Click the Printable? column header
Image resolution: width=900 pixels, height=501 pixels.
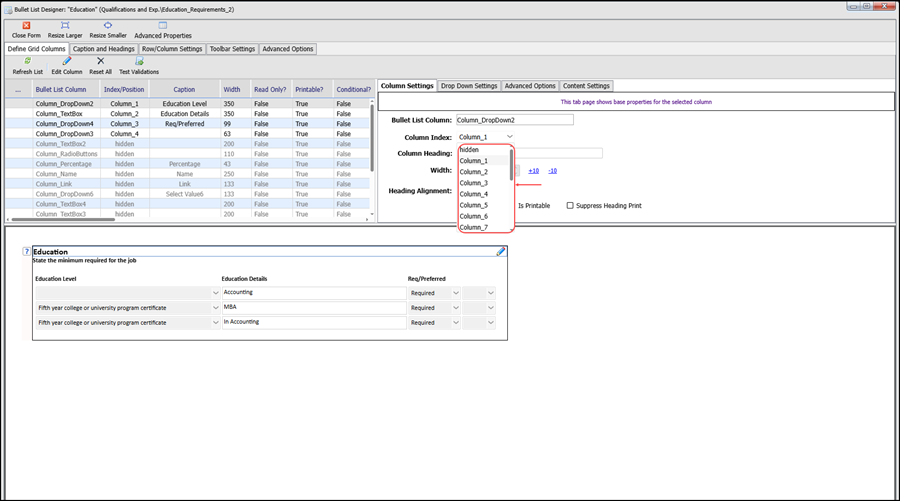point(312,90)
